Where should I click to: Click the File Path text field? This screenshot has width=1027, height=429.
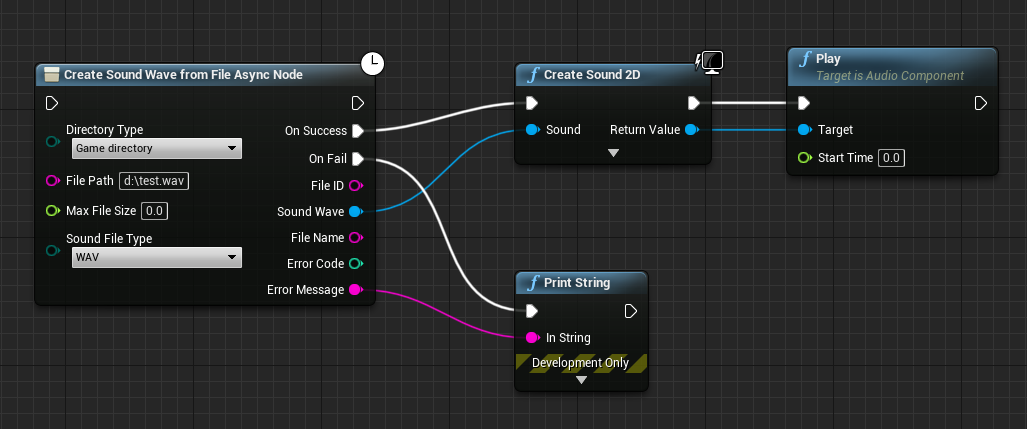tap(154, 181)
